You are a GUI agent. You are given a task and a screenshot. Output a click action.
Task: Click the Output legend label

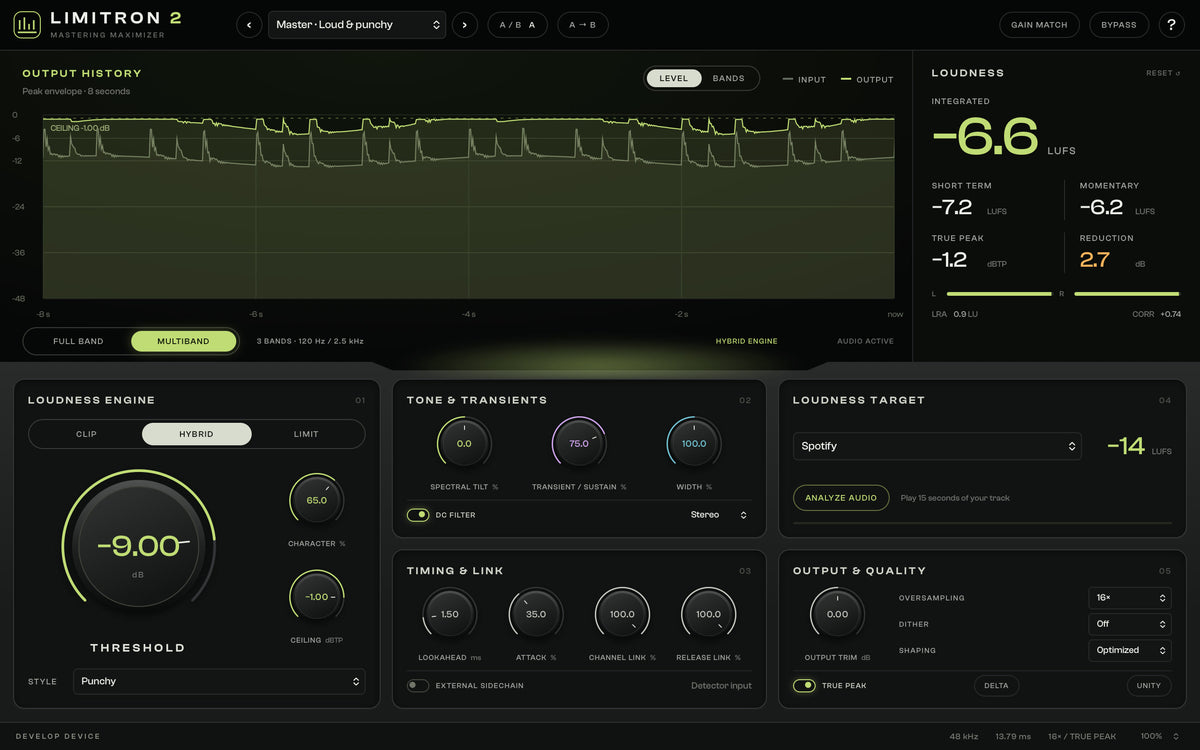[x=867, y=79]
